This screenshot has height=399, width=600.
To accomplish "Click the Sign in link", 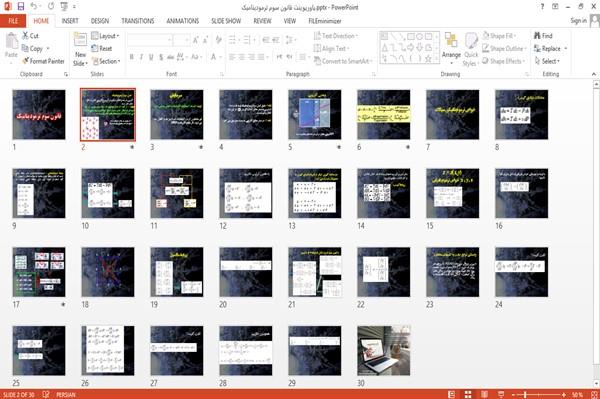I will click(578, 21).
